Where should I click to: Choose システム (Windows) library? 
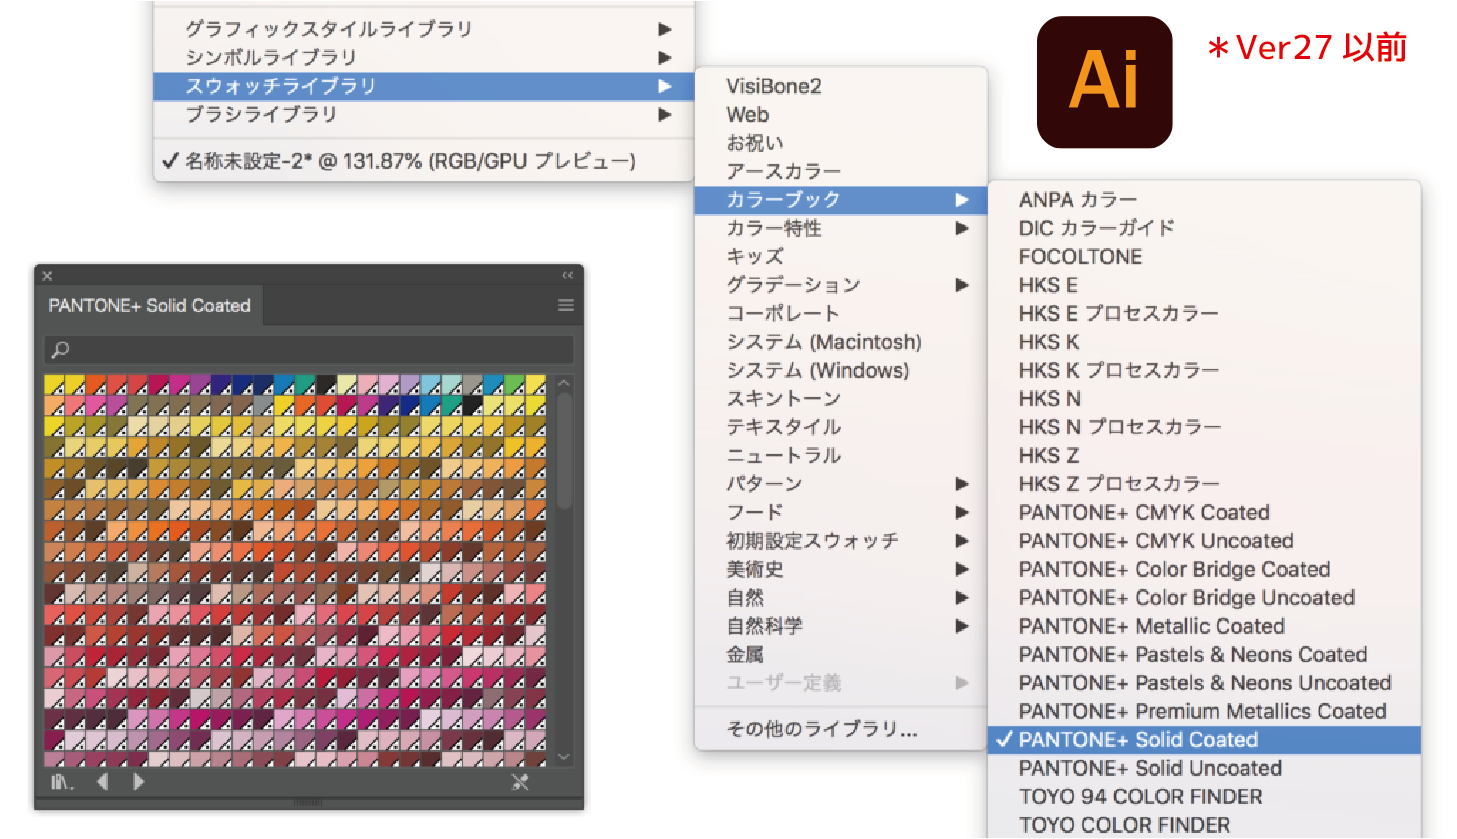(841, 370)
